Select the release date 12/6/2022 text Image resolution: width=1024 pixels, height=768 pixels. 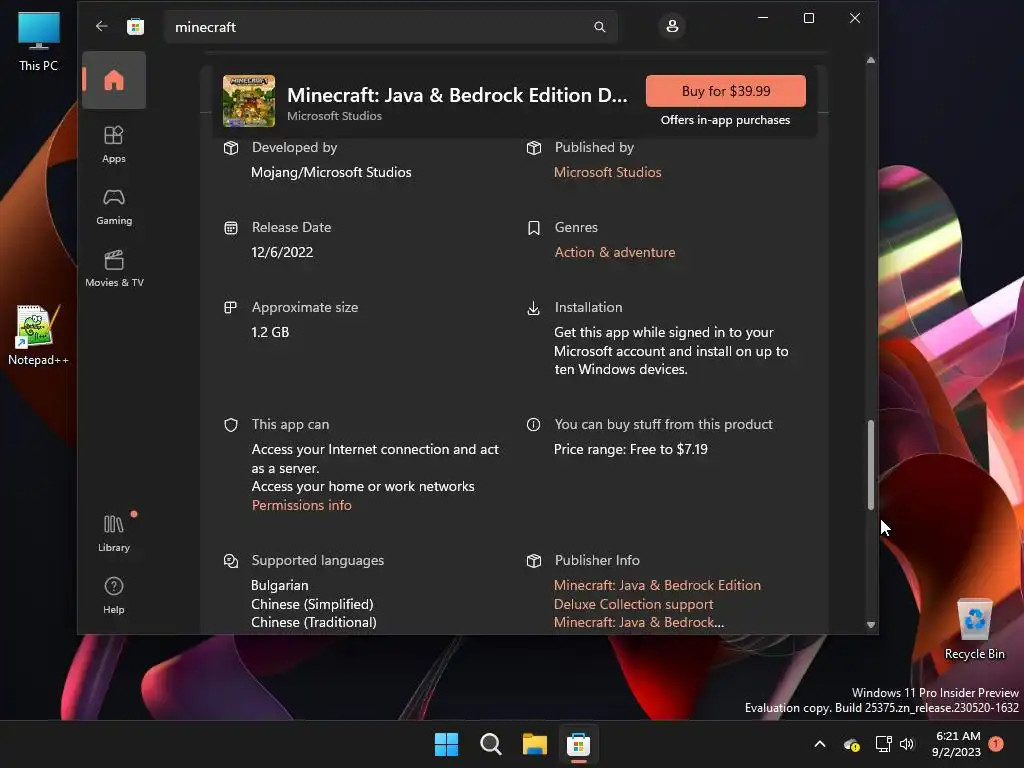[x=282, y=252]
